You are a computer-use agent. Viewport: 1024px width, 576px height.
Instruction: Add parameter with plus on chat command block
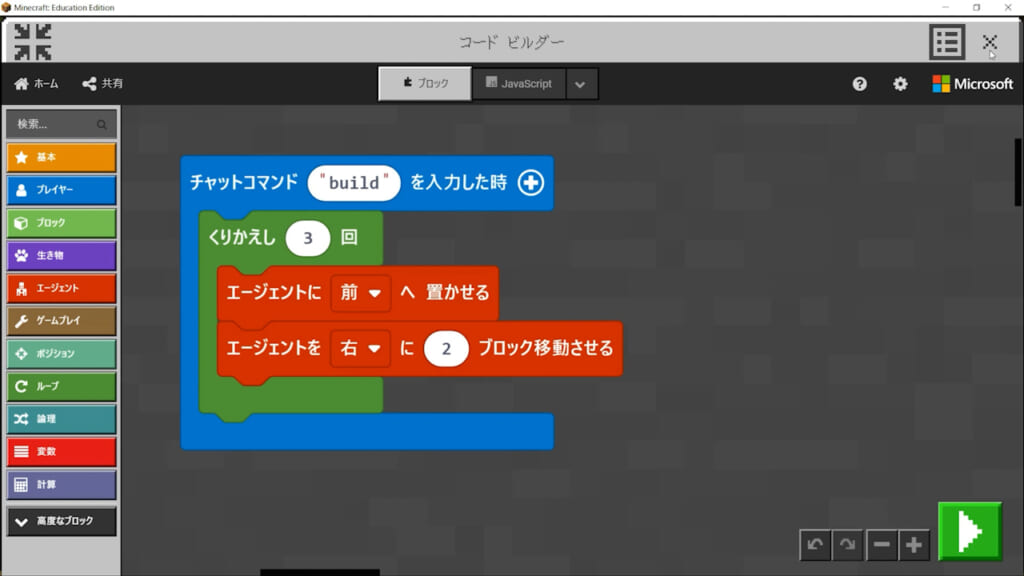(x=530, y=183)
